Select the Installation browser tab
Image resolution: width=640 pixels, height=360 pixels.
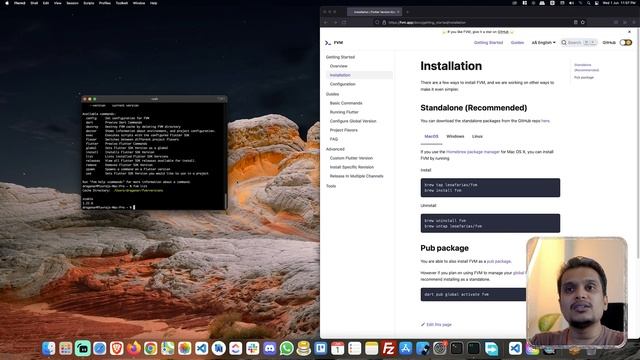tap(374, 12)
